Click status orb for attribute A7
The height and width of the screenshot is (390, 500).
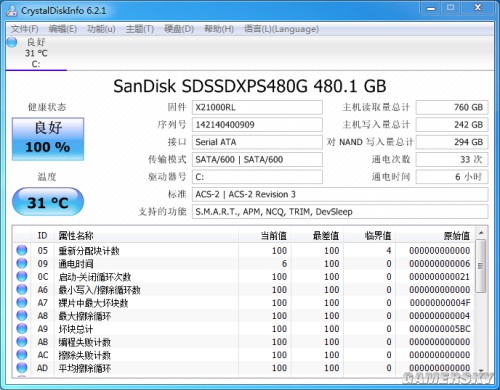point(22,302)
